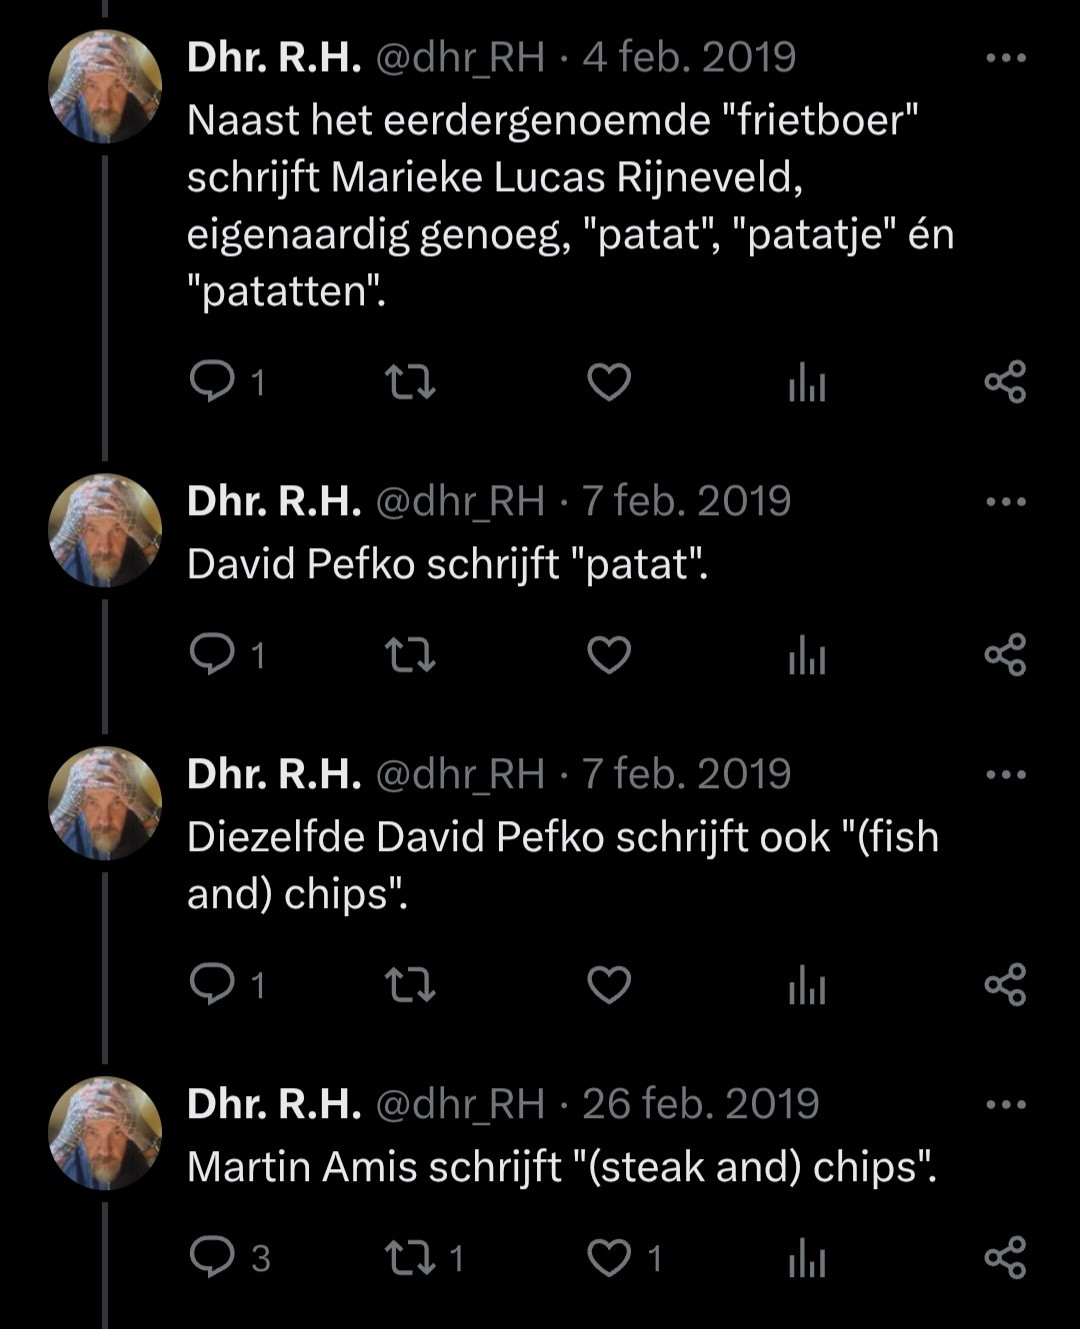
Task: Open more options for the 4 feb. tweet
Action: [1005, 58]
